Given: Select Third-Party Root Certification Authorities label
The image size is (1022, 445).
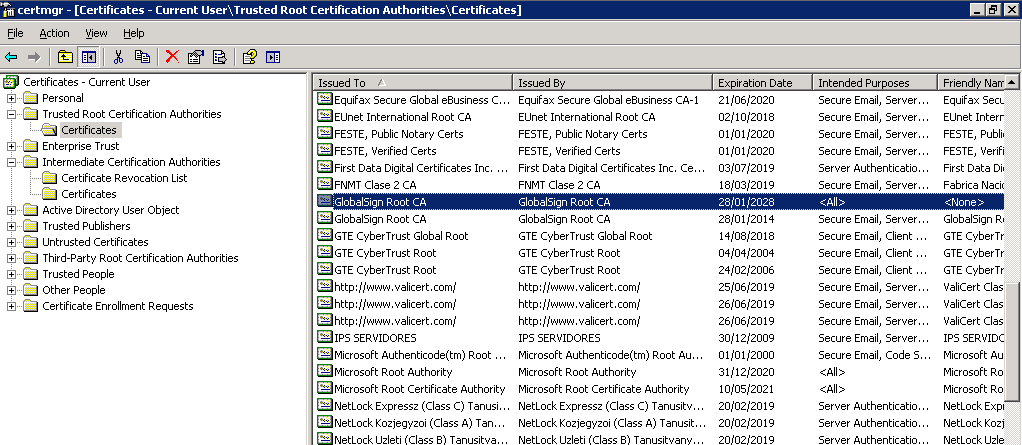Looking at the screenshot, I should coord(140,258).
